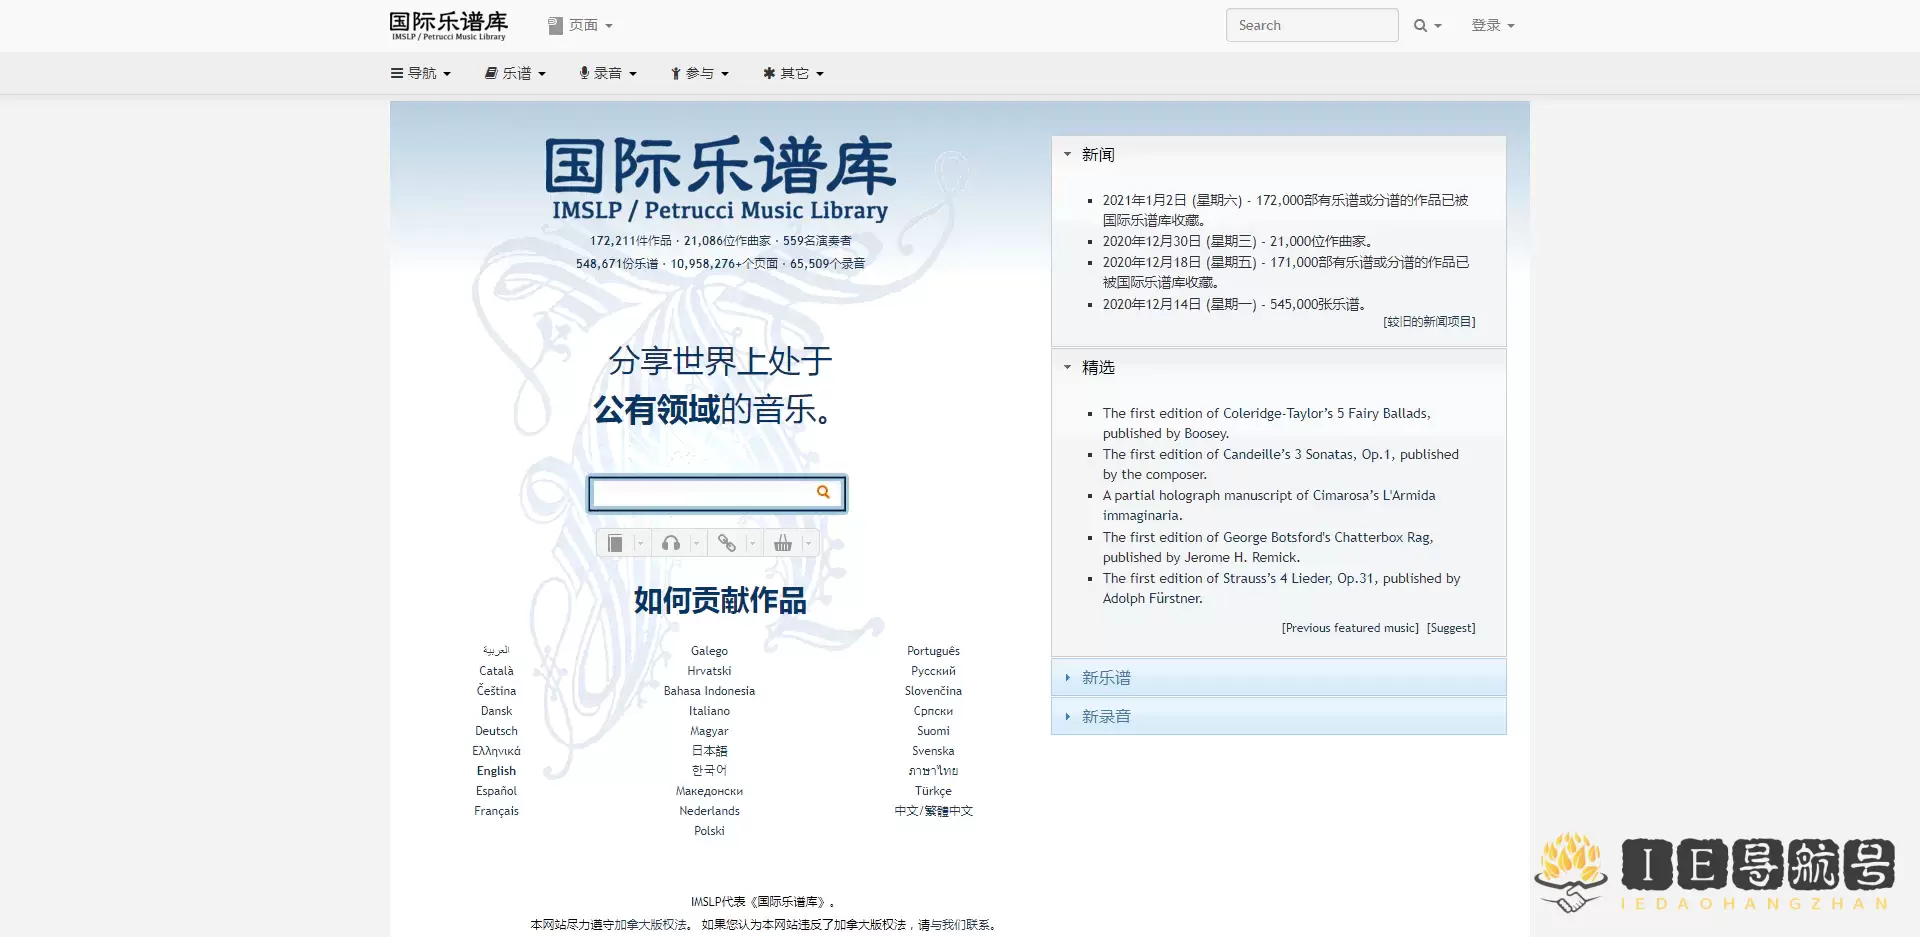Open the dropdown arrow beside the headphones icon
The height and width of the screenshot is (937, 1920).
(696, 543)
